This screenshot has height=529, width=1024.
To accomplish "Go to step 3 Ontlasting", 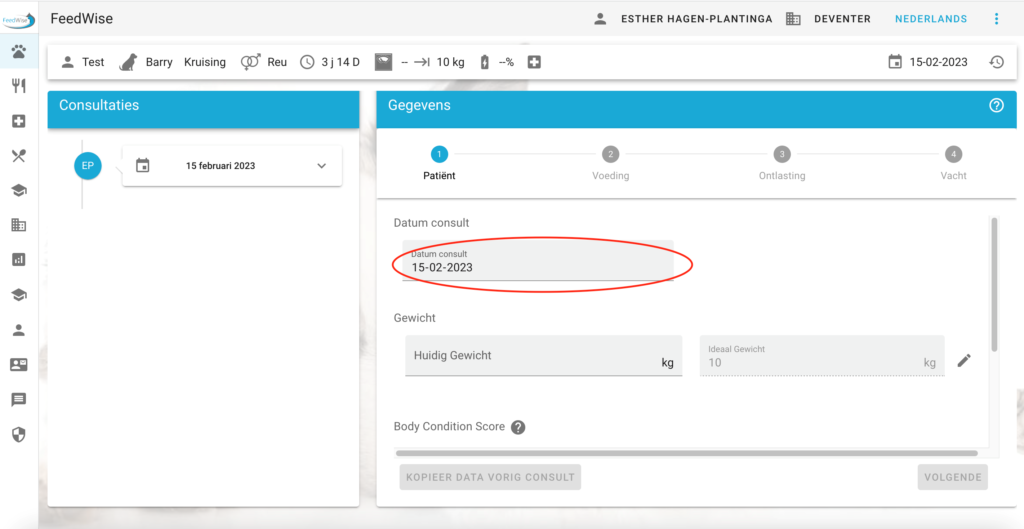I will pyautogui.click(x=782, y=164).
